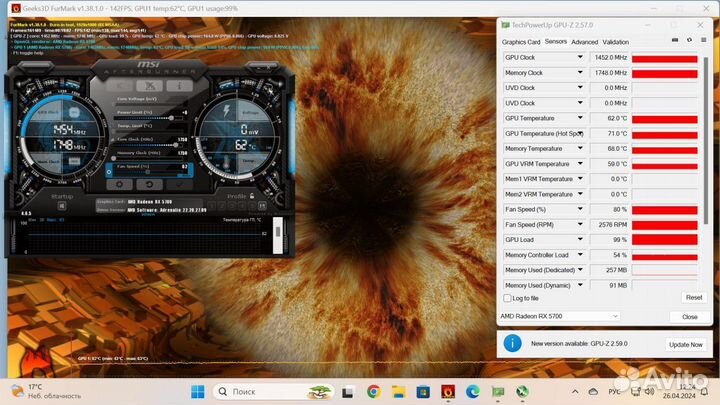
Task: Expand the Memory Temperature sensor dropdown arrow
Action: (x=580, y=148)
